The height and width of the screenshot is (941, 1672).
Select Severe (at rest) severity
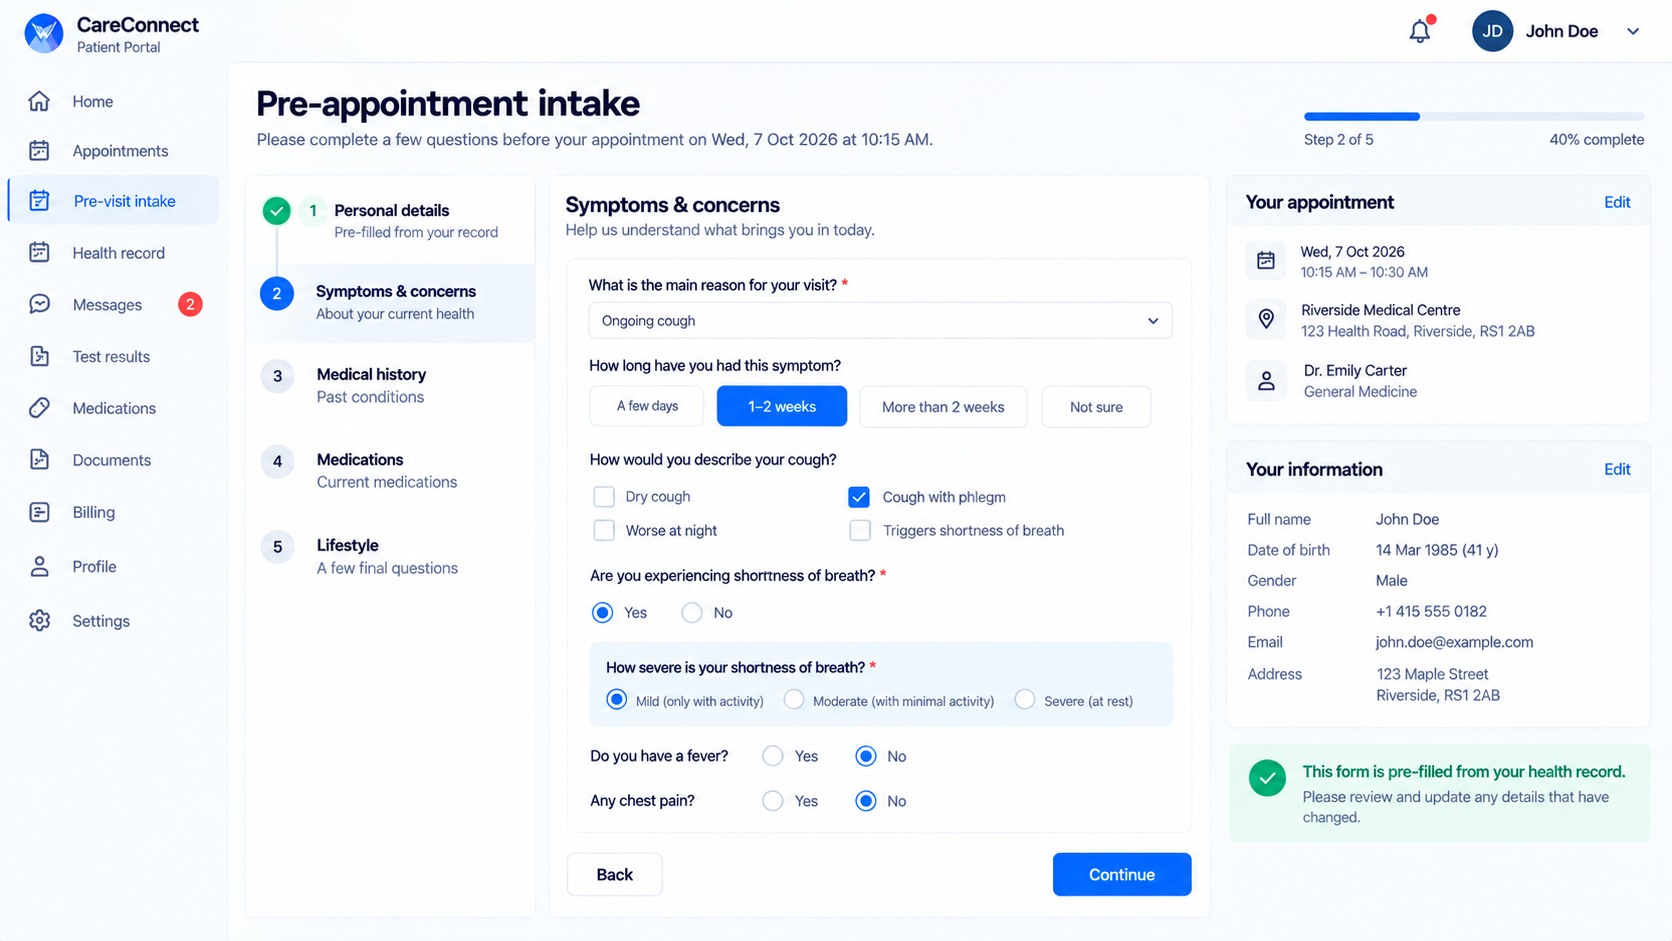coord(1025,700)
